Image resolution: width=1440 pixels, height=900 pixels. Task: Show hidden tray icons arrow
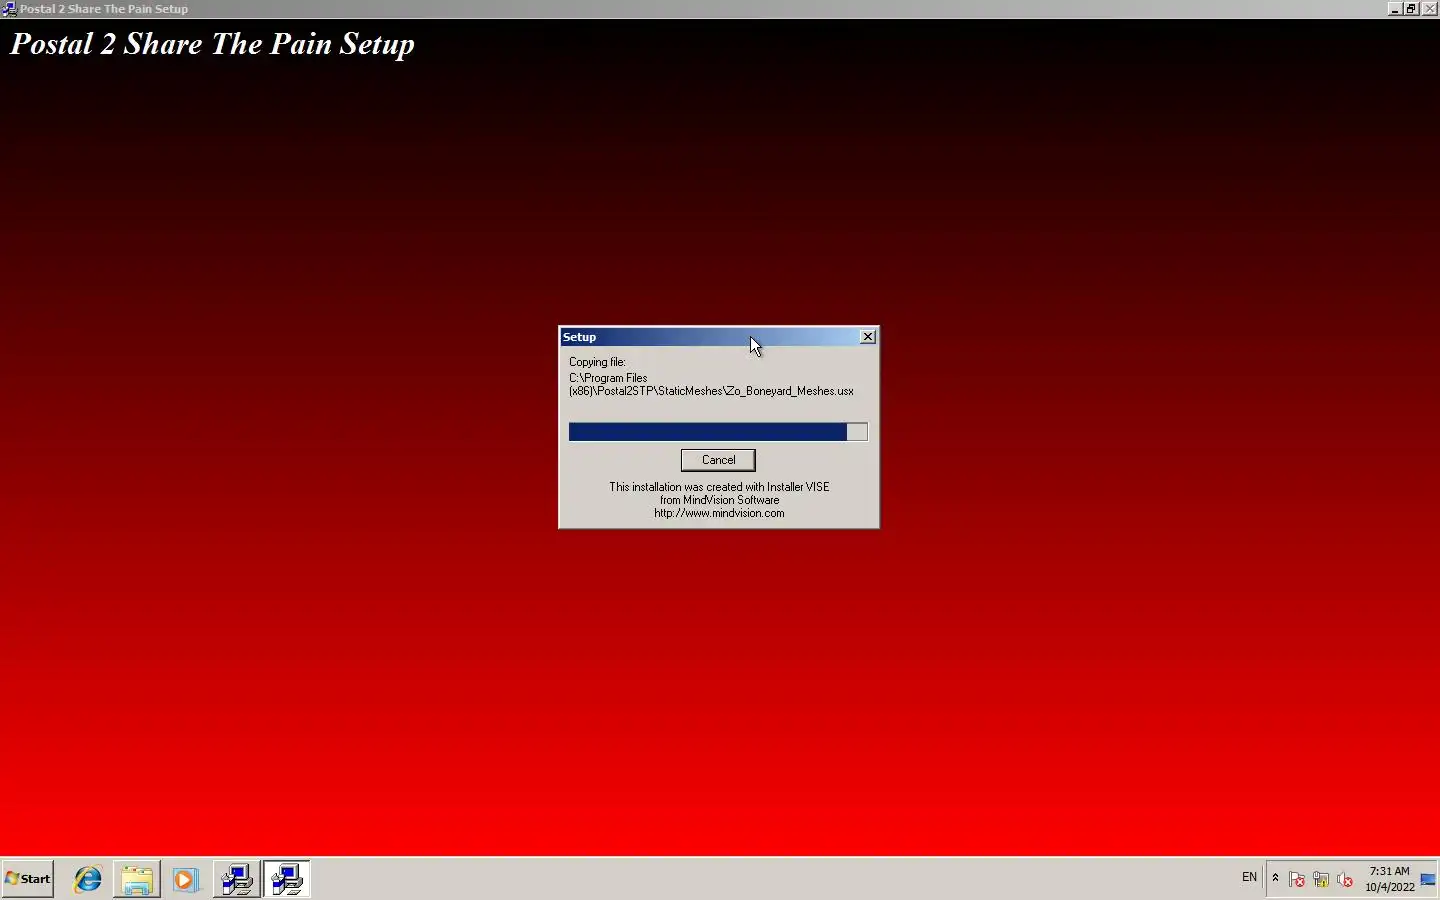pyautogui.click(x=1275, y=878)
